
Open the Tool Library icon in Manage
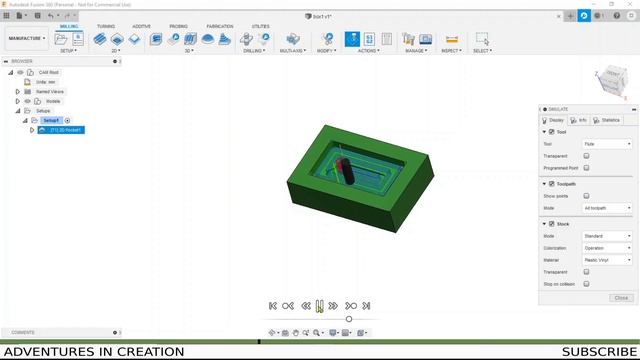click(x=408, y=39)
